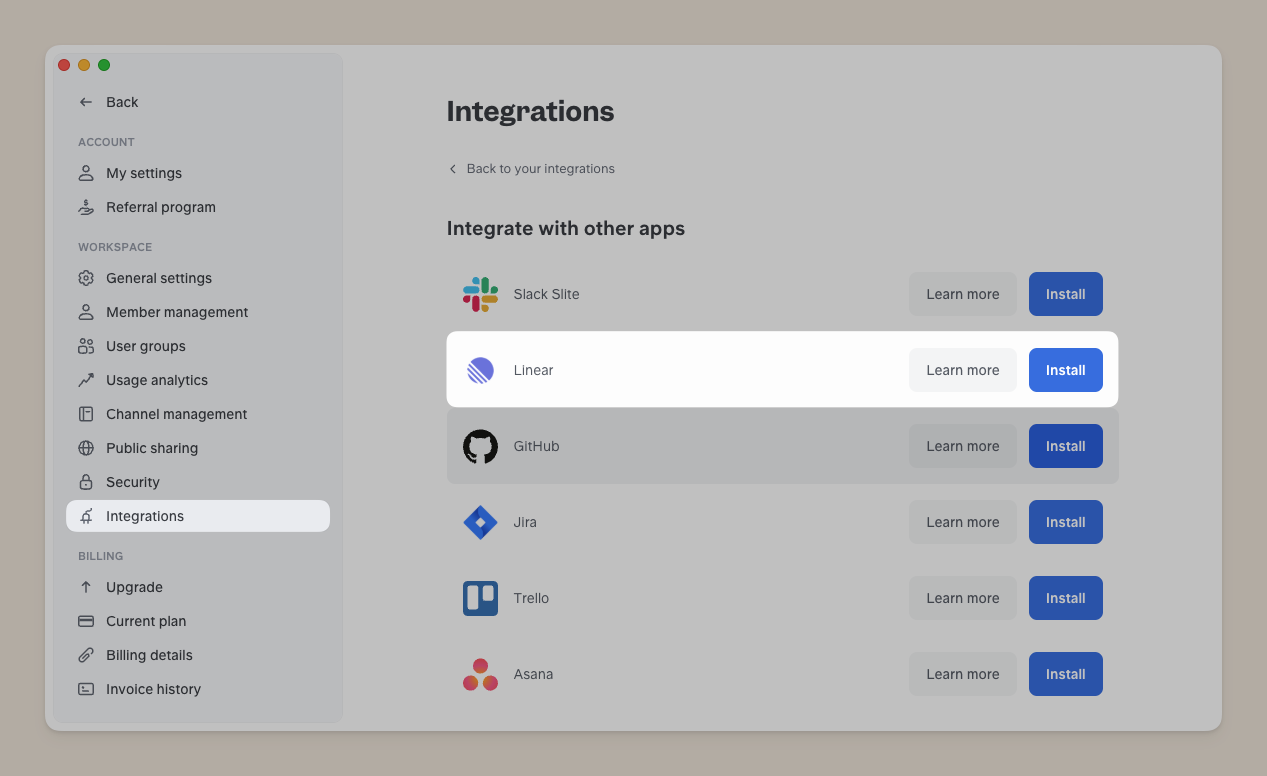Click the Integrations plug icon
Viewport: 1267px width, 776px height.
click(x=86, y=516)
